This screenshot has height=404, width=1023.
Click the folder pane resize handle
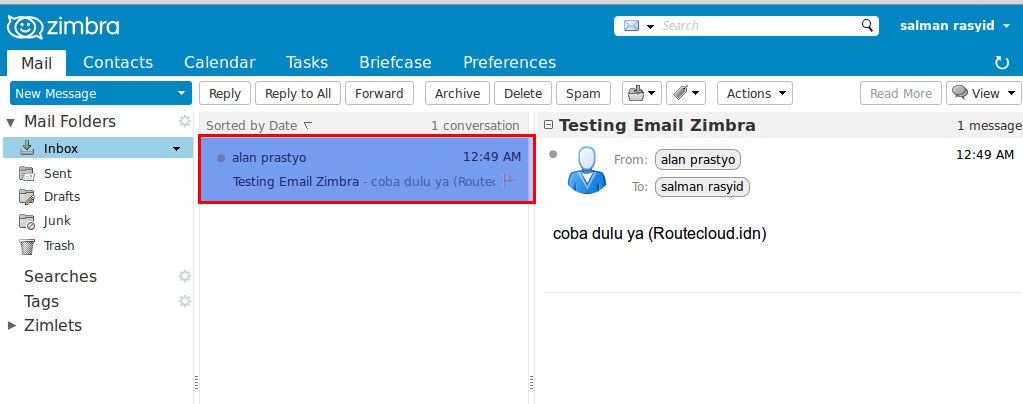[x=196, y=382]
